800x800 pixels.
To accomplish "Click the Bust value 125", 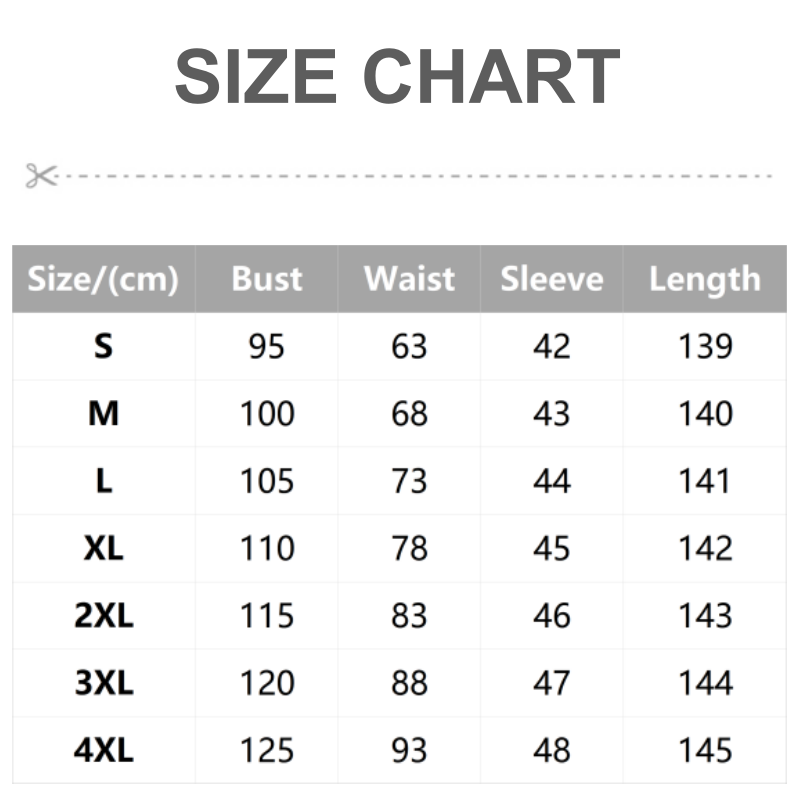I will [x=267, y=750].
